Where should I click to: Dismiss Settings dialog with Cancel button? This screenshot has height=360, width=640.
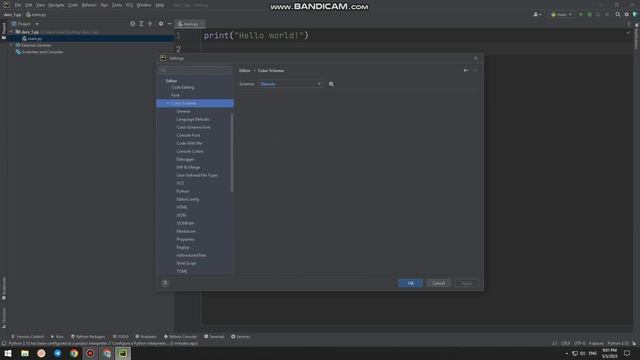tap(438, 283)
